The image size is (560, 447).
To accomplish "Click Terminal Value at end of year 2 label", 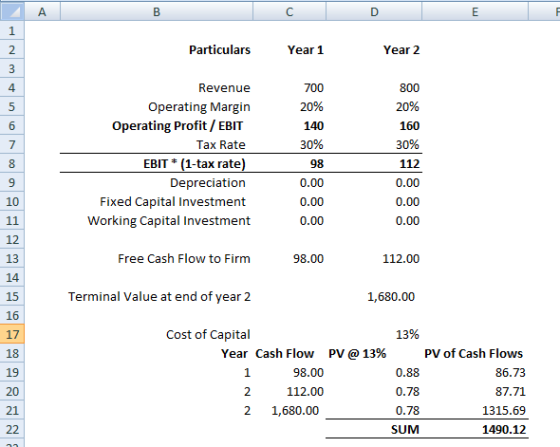I will point(159,297).
